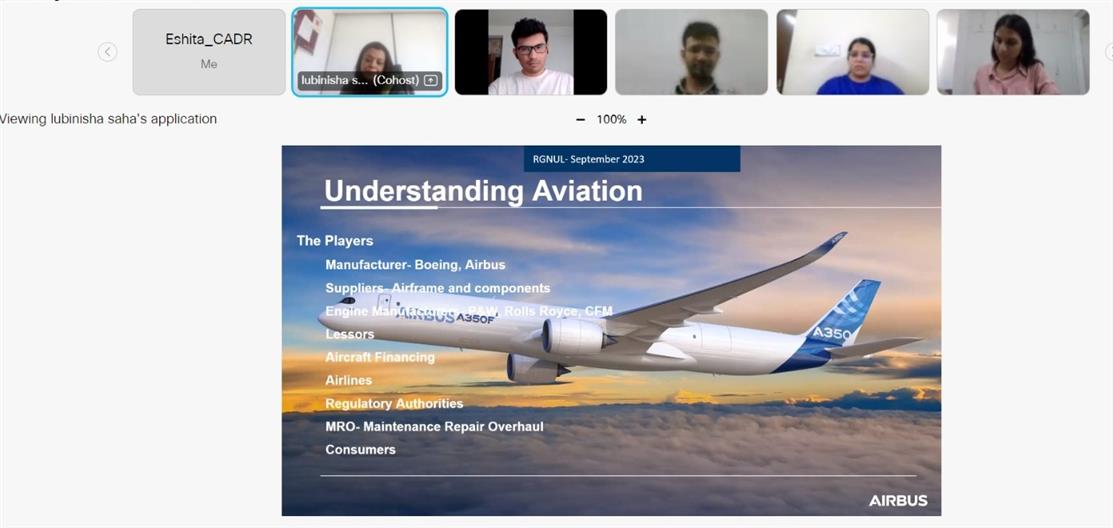Image resolution: width=1113 pixels, height=528 pixels.
Task: Click 'Regulatory Authorities' bullet on slide
Action: 394,403
